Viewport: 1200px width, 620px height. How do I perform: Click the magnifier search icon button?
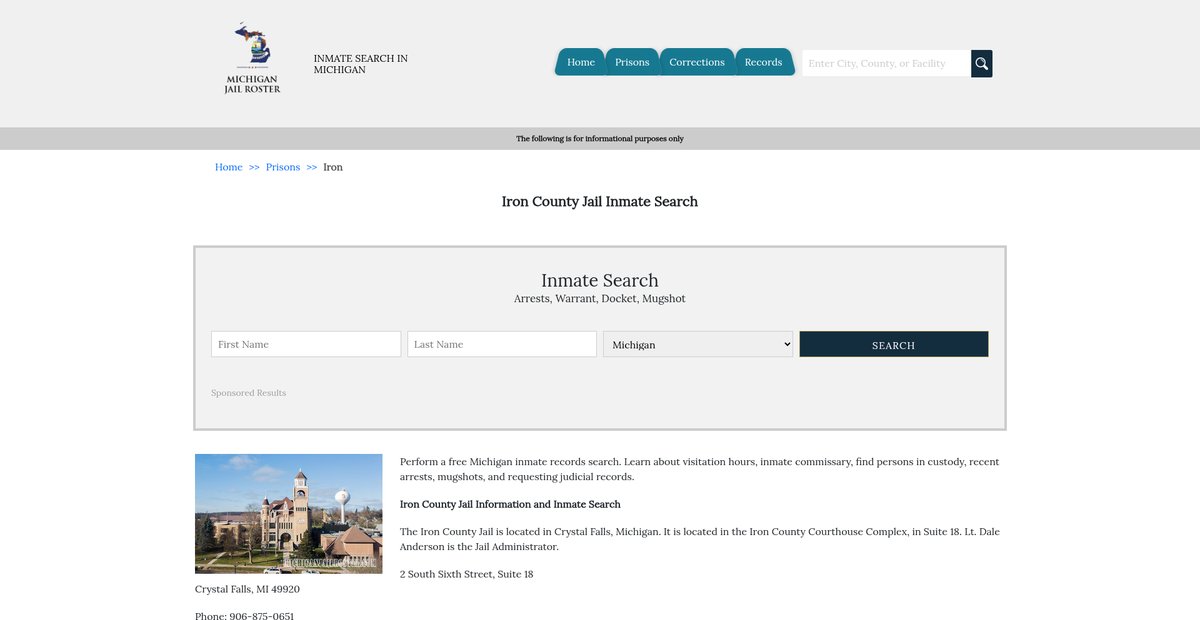982,63
